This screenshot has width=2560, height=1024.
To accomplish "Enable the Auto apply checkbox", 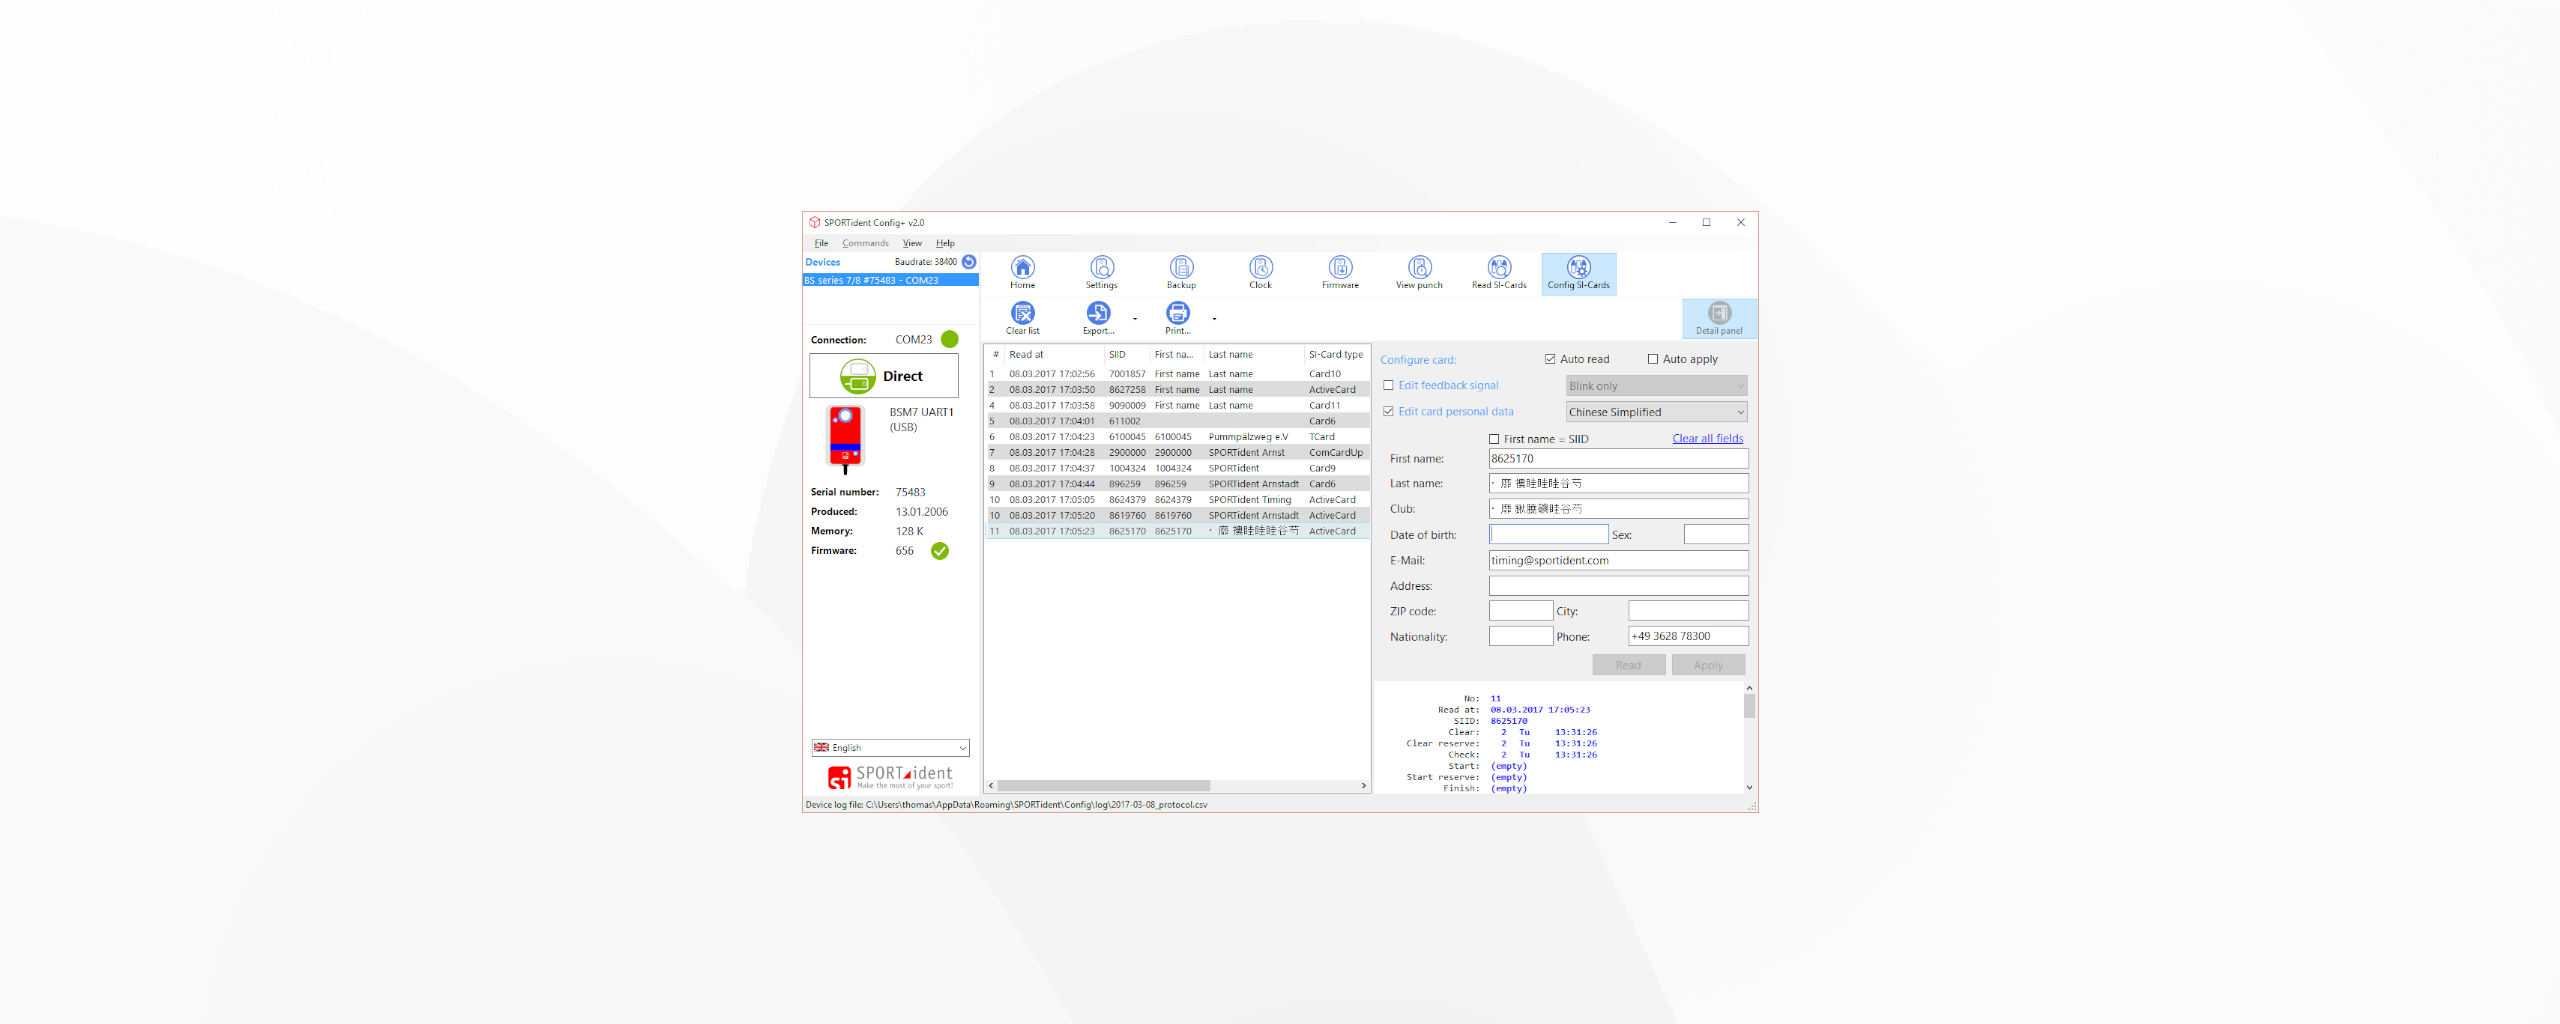I will click(1652, 359).
